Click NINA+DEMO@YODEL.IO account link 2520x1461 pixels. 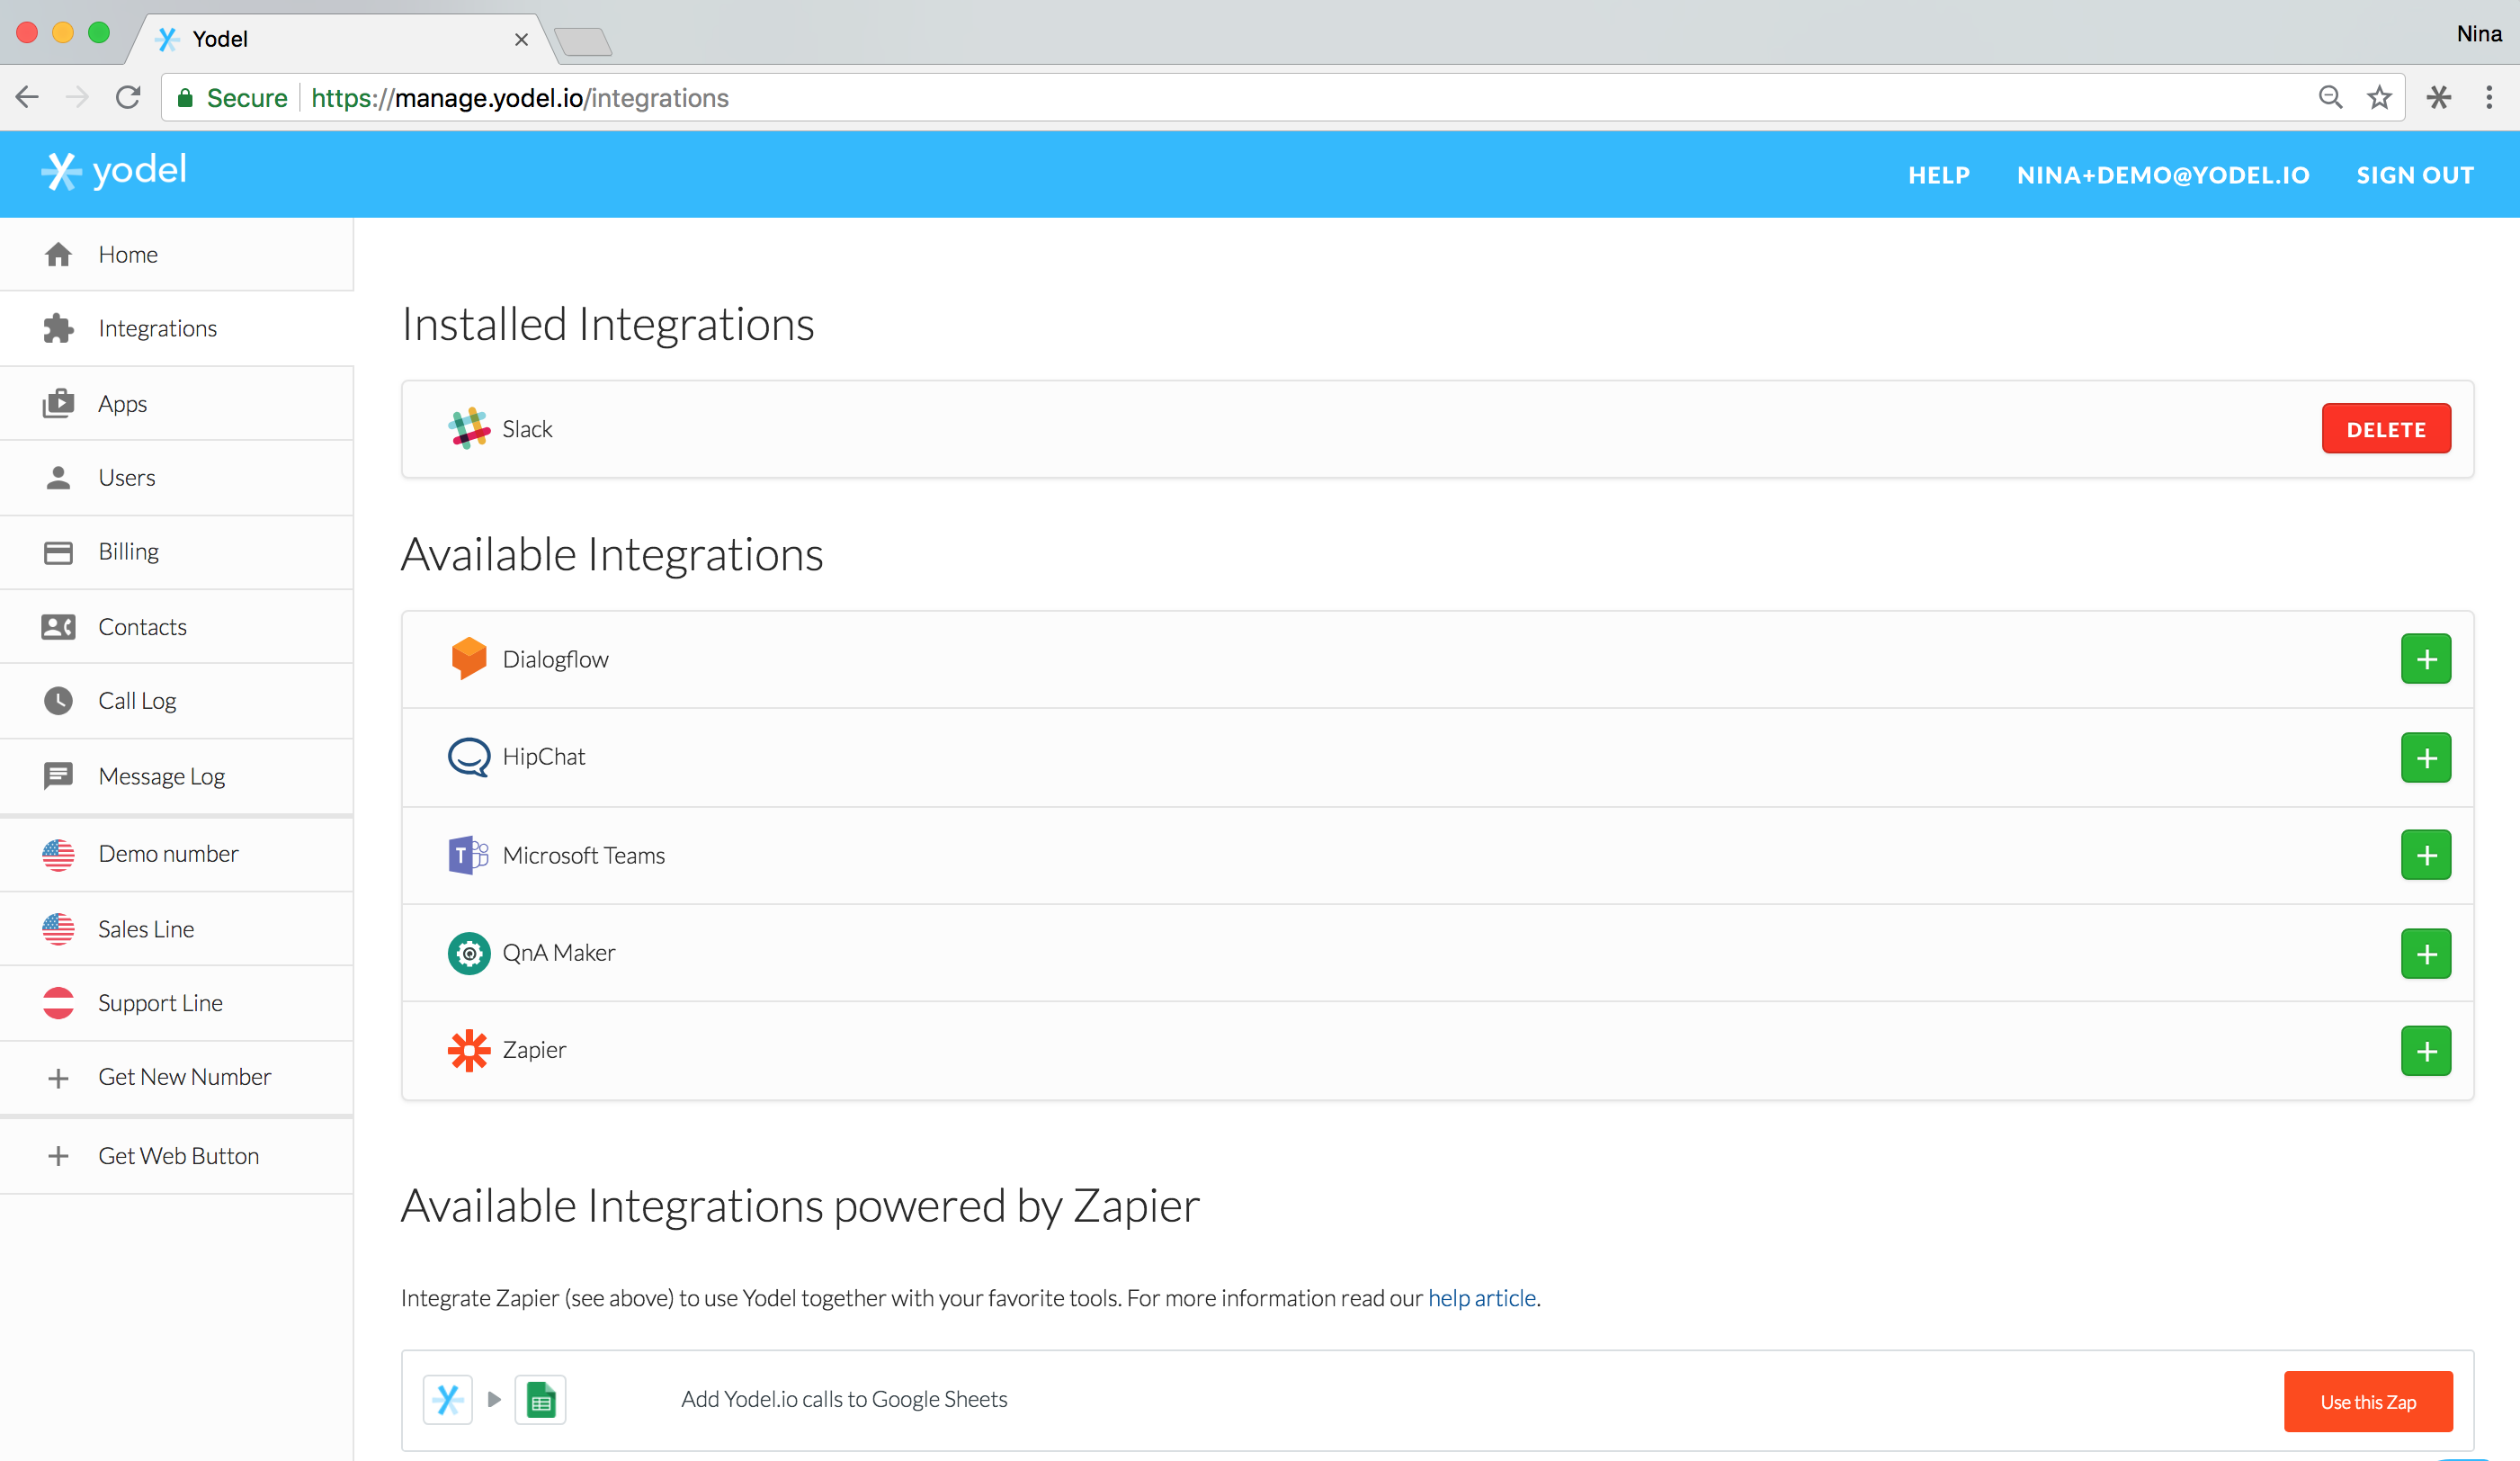tap(2163, 175)
